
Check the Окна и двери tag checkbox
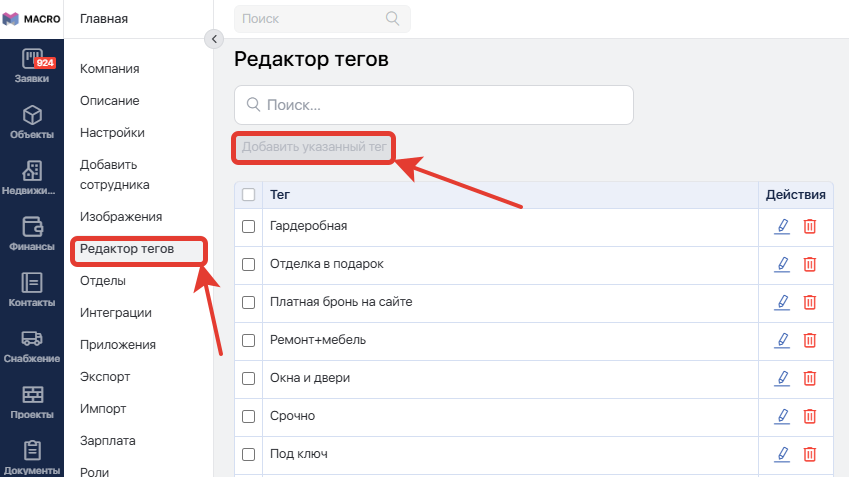tap(249, 378)
